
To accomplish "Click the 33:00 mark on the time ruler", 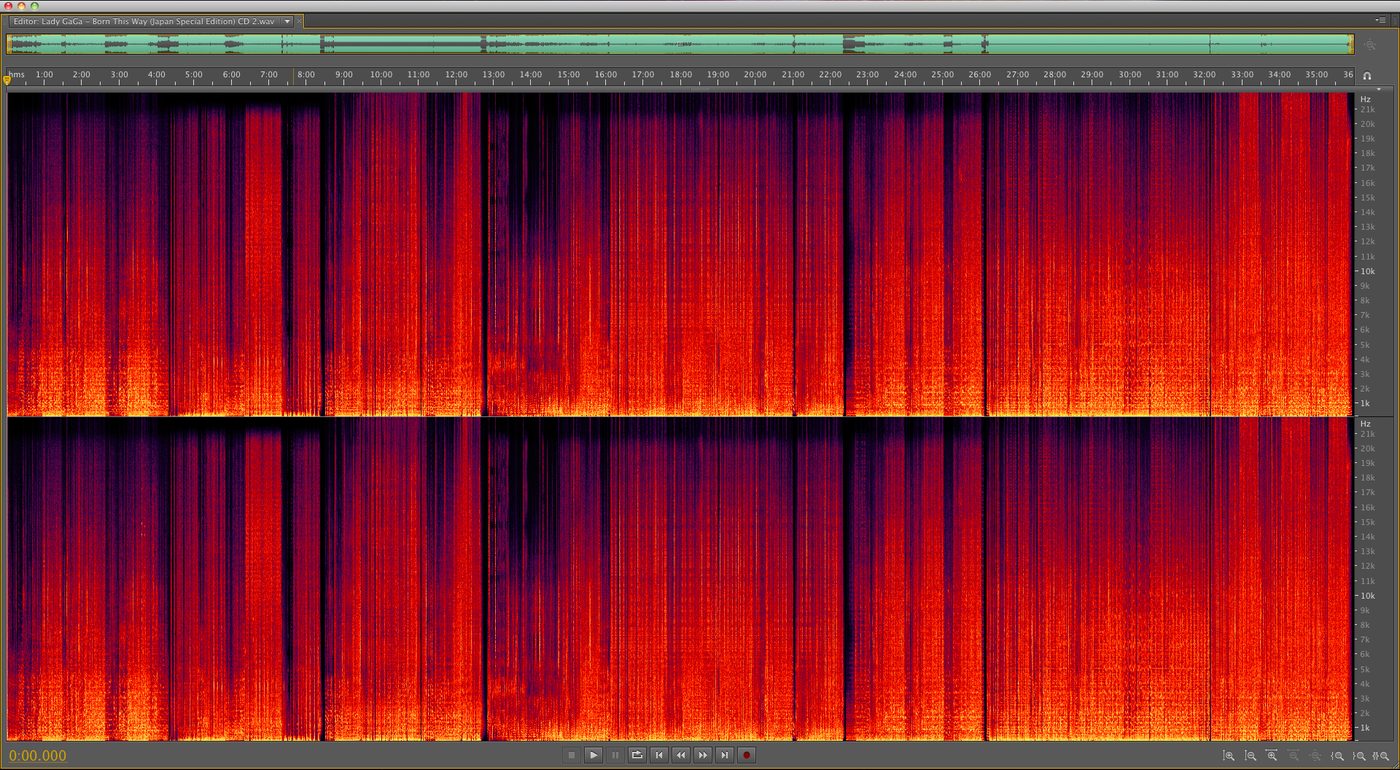I will [1242, 74].
